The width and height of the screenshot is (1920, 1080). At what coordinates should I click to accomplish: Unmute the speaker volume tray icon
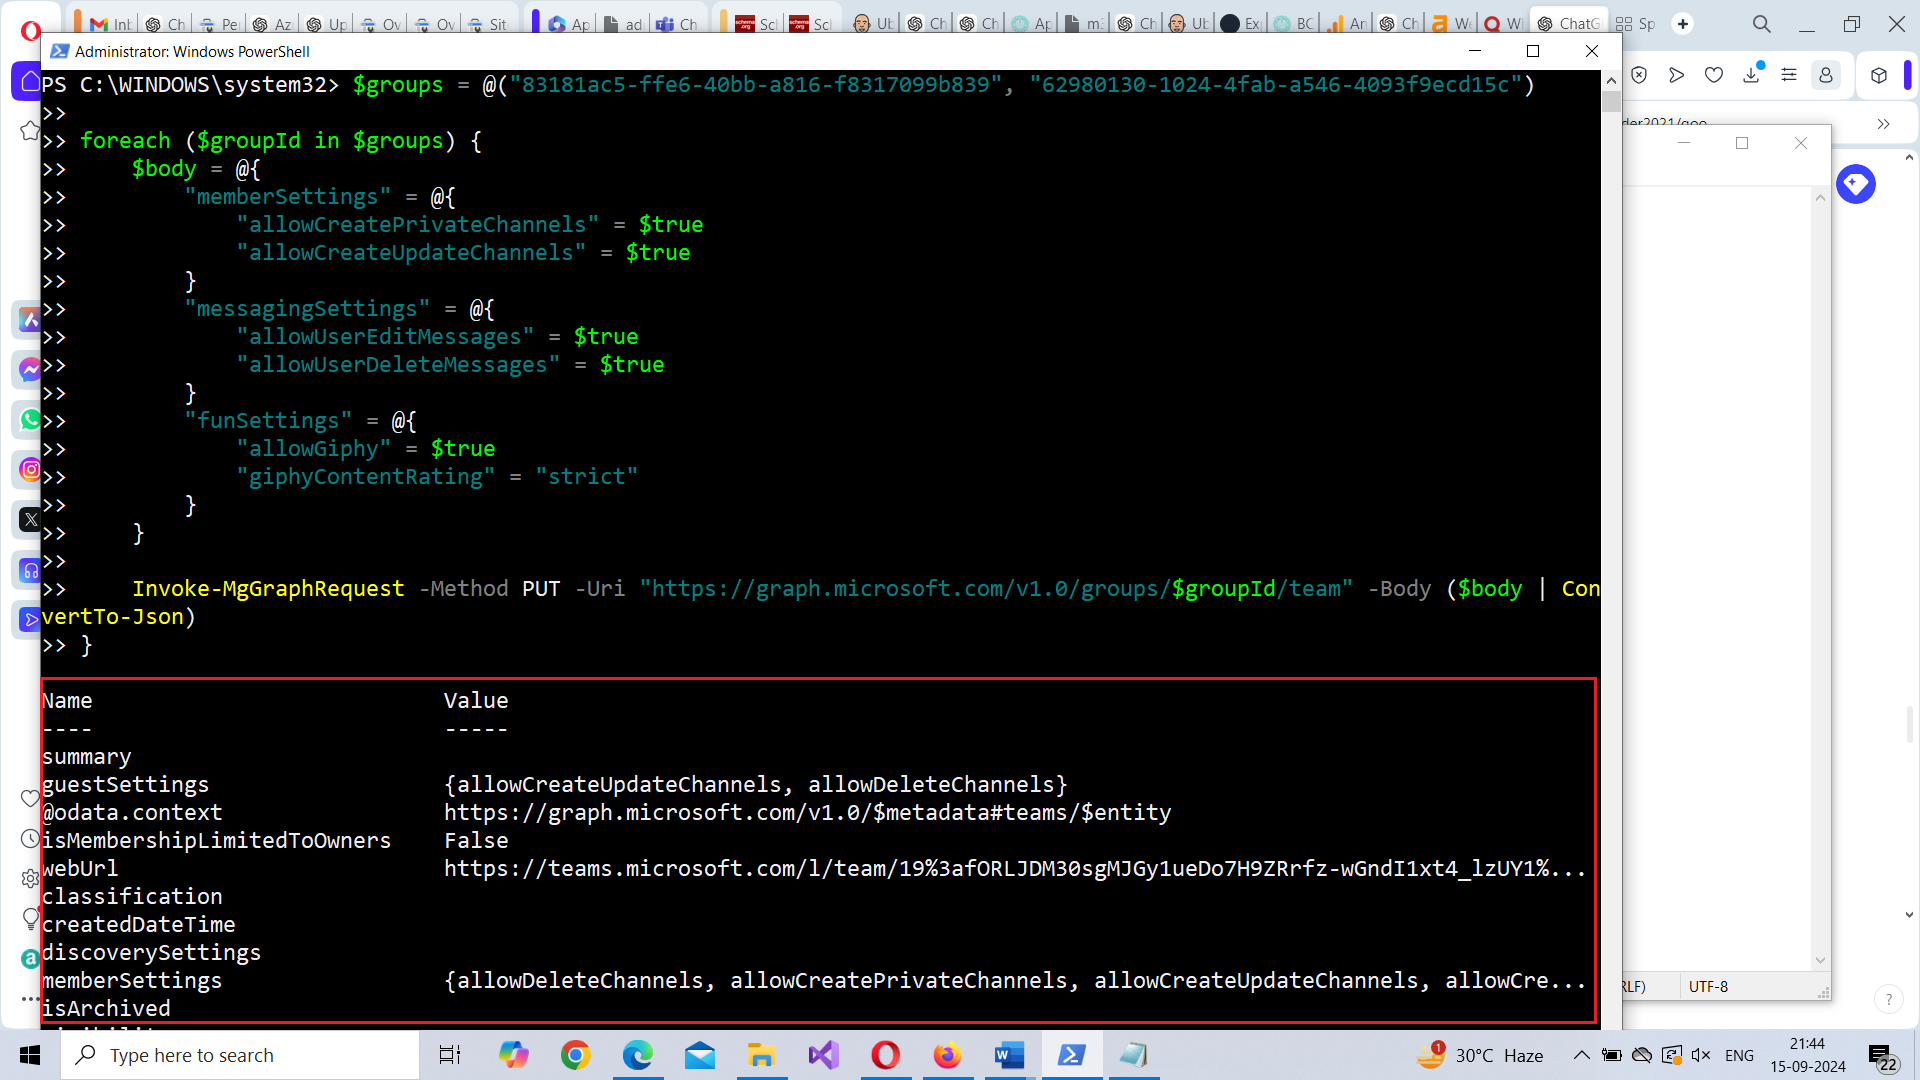tap(1701, 1055)
